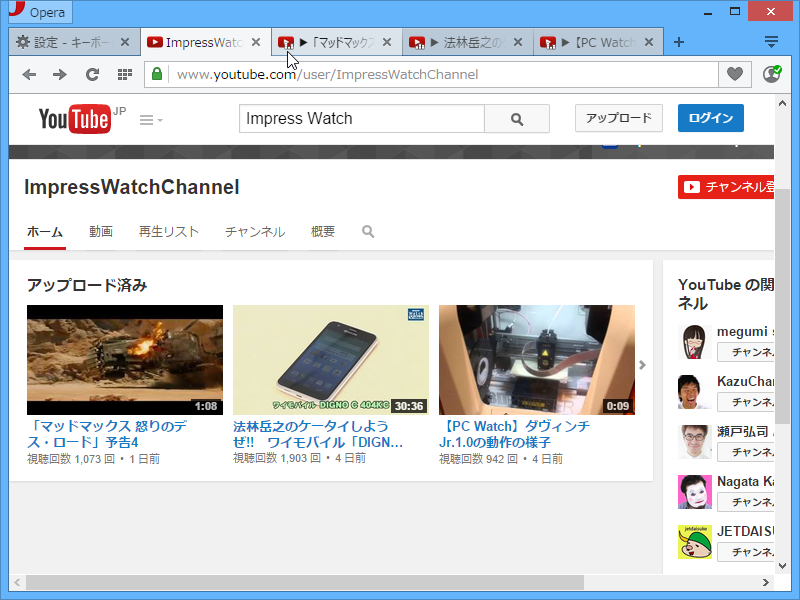Open the Mad Max trailer thumbnail
The height and width of the screenshot is (600, 800).
pos(125,360)
